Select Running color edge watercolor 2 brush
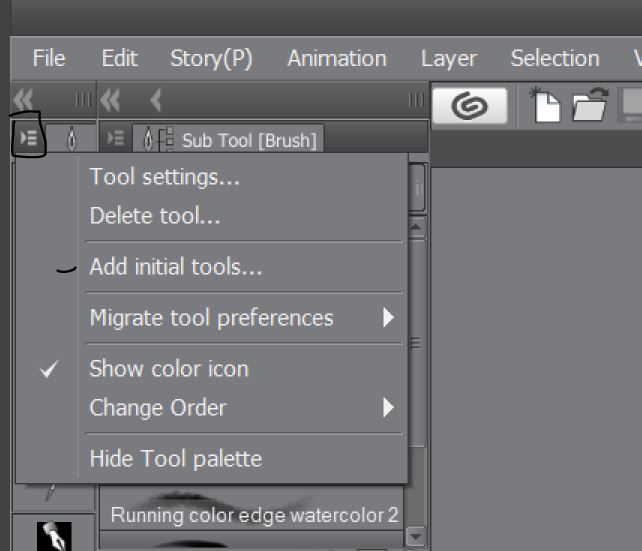 click(x=254, y=515)
